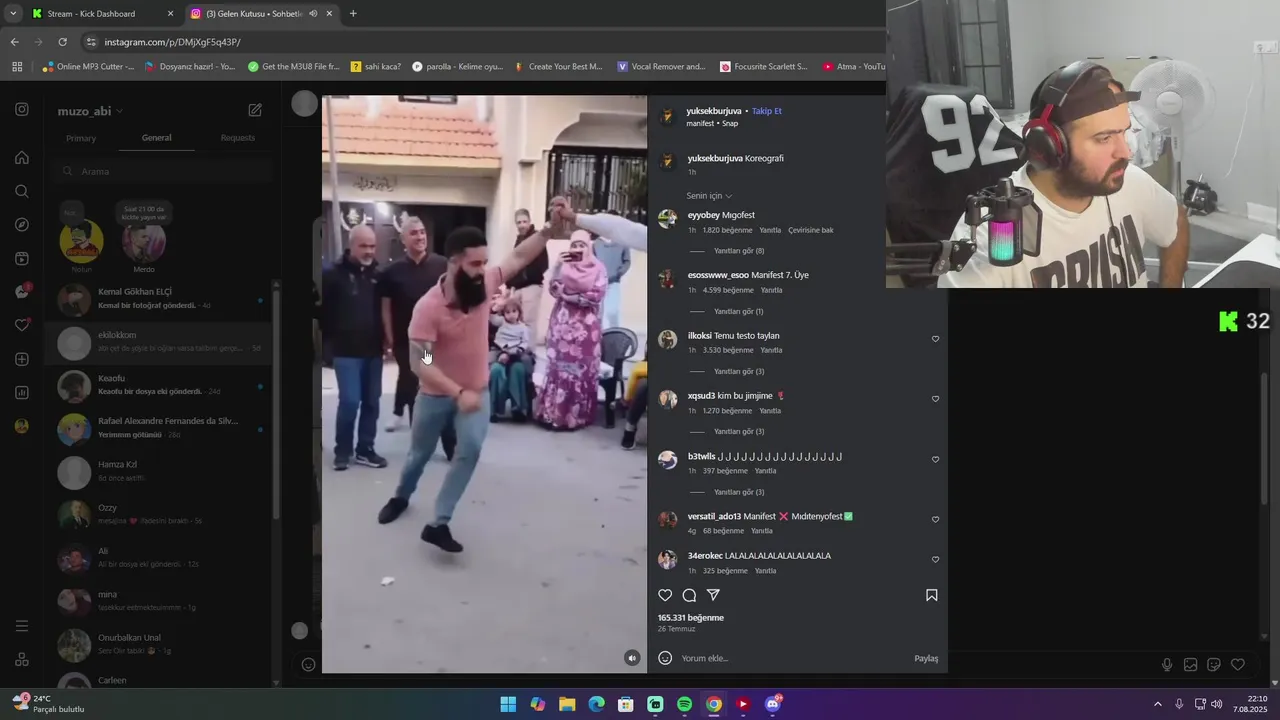1280x720 pixels.
Task: Send a heart in the chat bar
Action: (1238, 665)
